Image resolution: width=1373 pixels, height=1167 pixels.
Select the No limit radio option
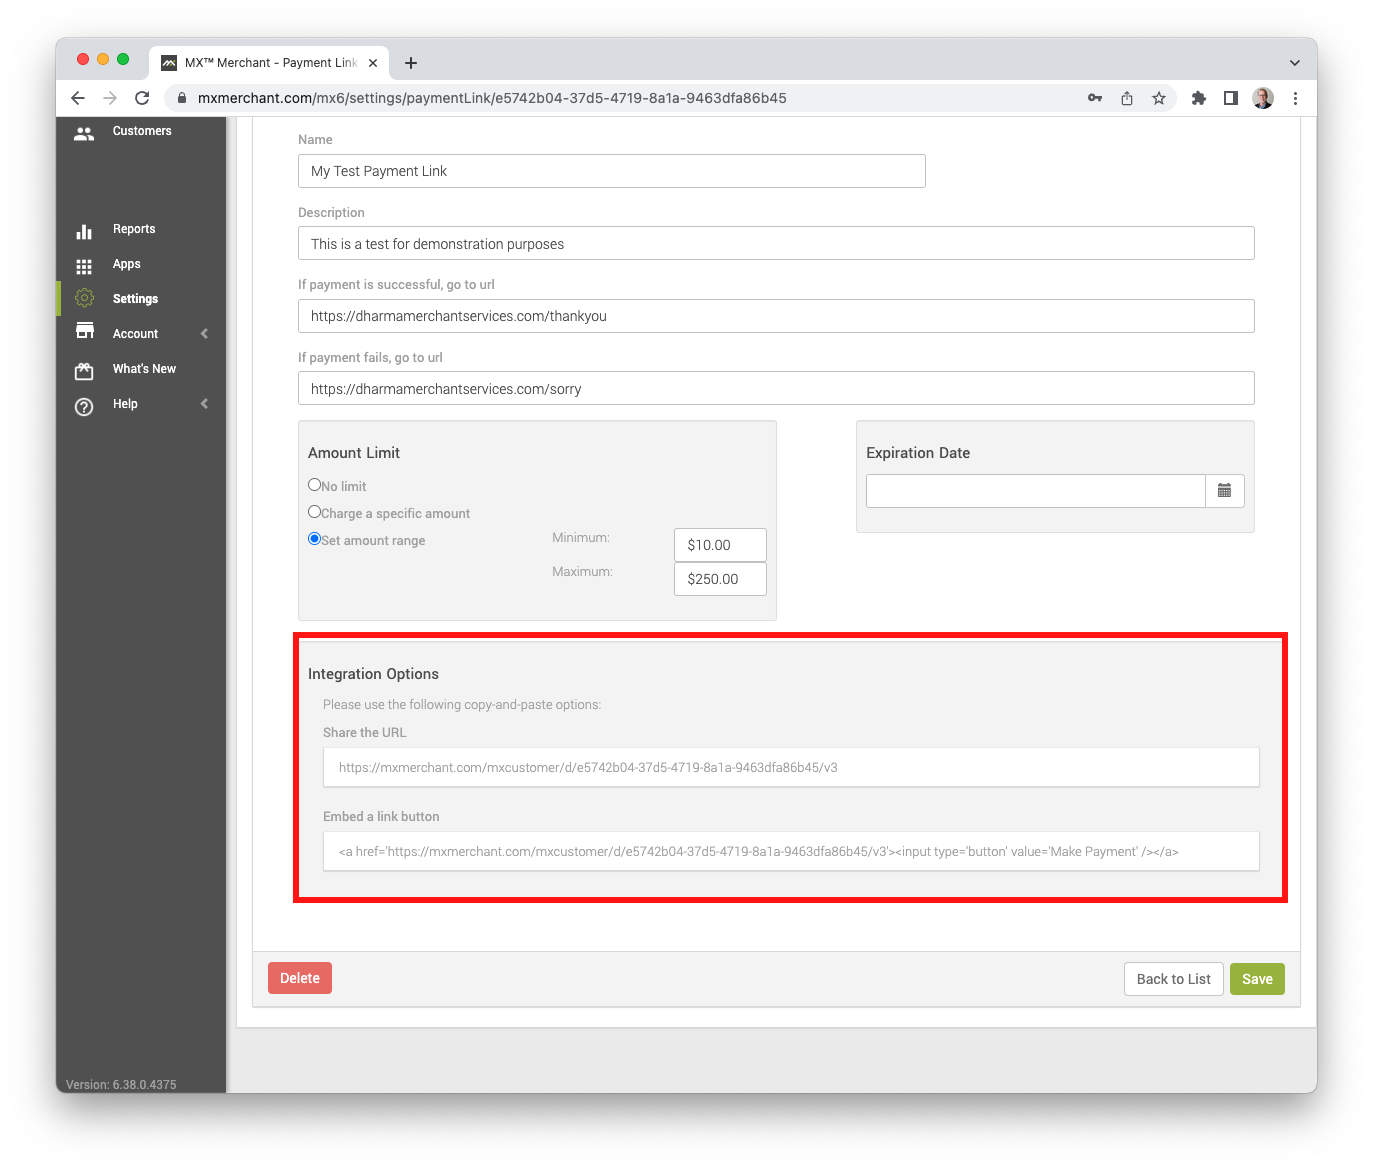[315, 485]
